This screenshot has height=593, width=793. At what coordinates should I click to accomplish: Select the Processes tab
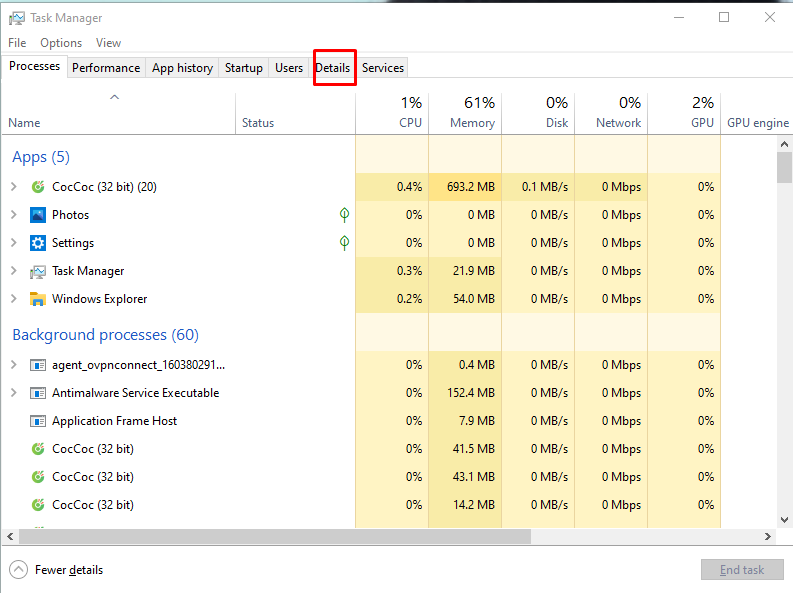34,66
